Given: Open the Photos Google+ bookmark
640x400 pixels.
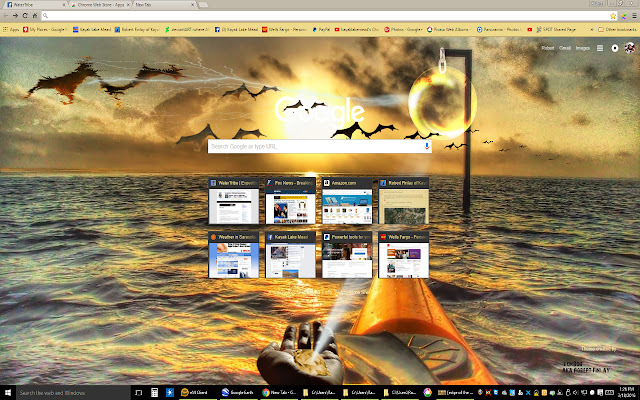Looking at the screenshot, I should (x=403, y=29).
